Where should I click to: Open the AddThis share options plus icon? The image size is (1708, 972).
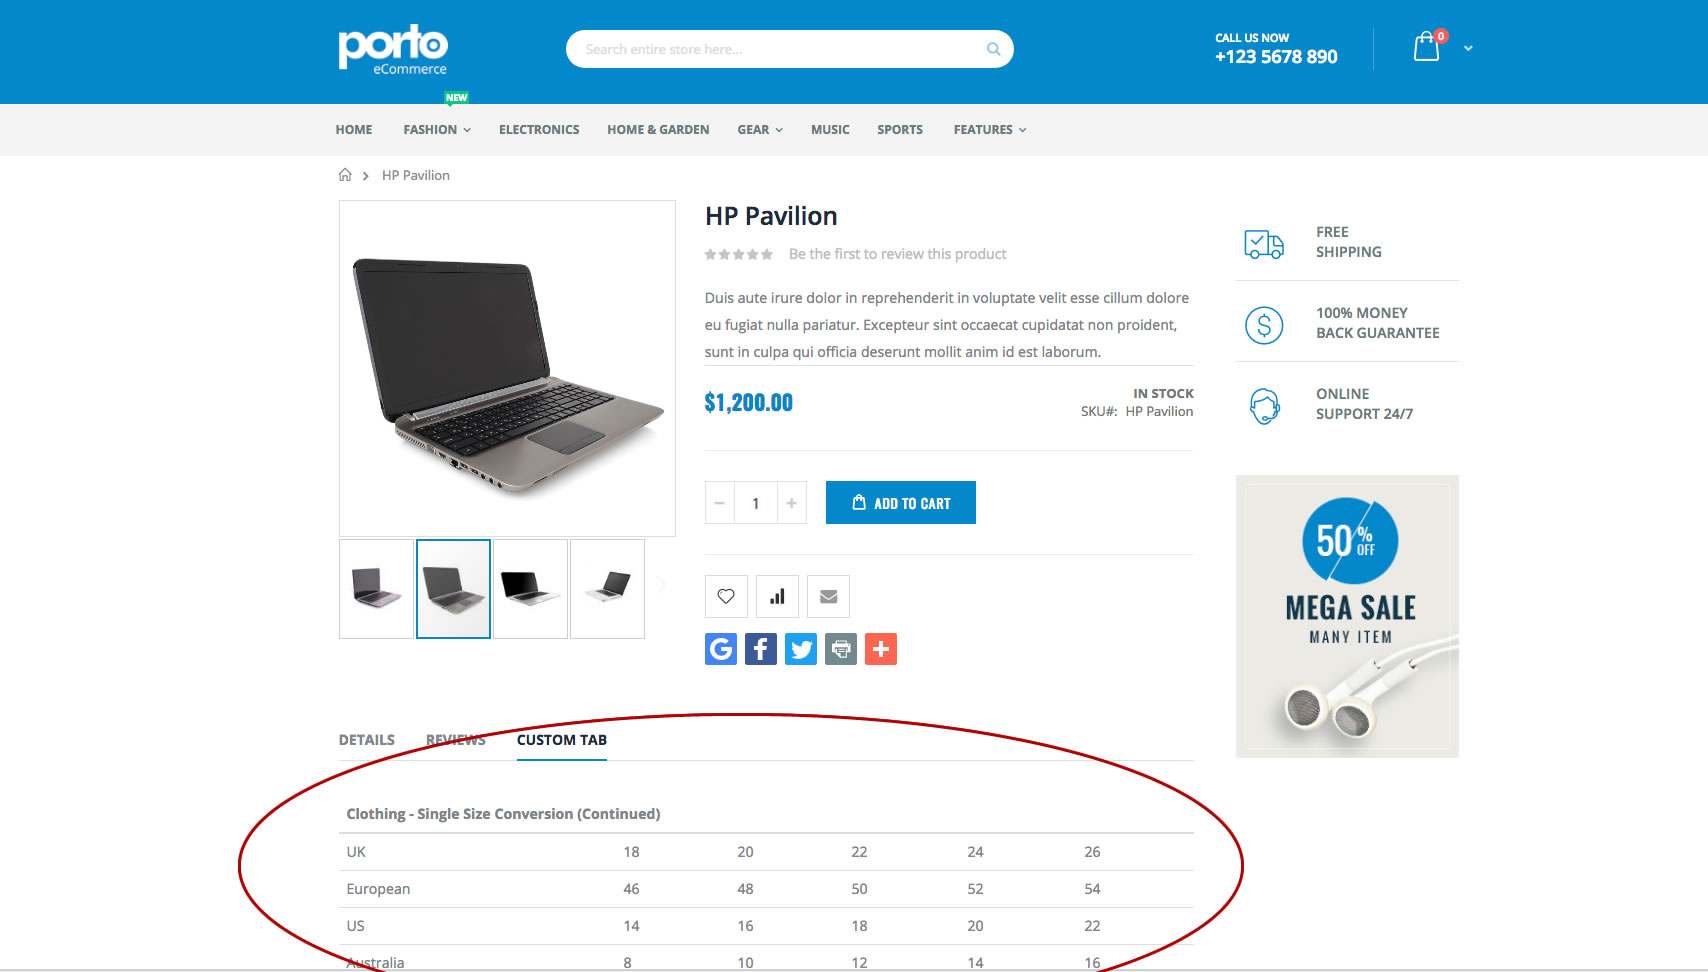click(x=880, y=648)
